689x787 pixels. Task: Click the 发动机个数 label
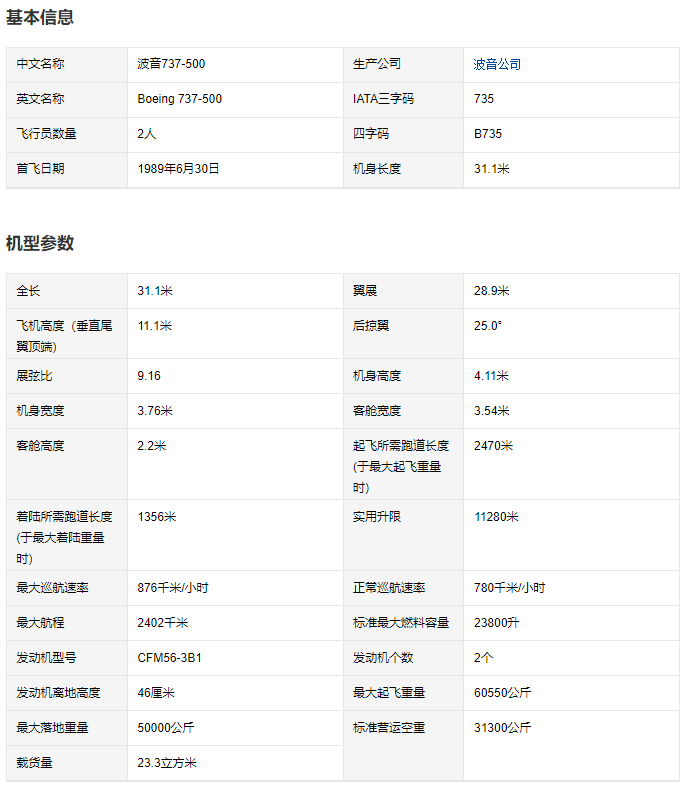tap(383, 658)
